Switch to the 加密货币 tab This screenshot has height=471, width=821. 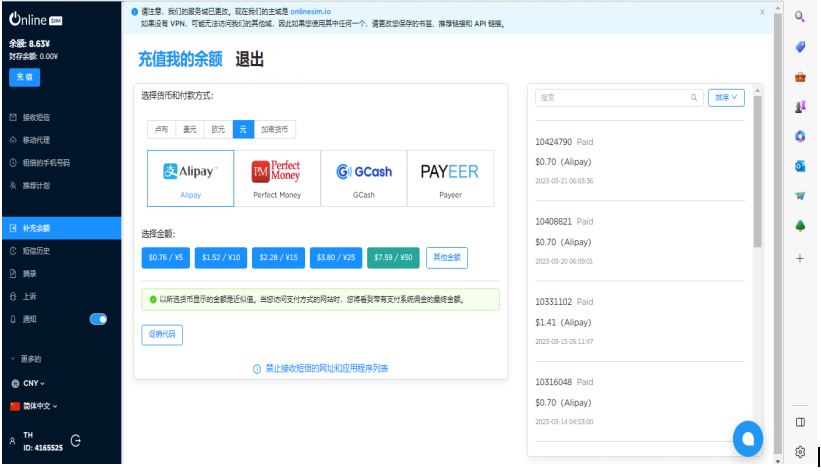pos(275,129)
